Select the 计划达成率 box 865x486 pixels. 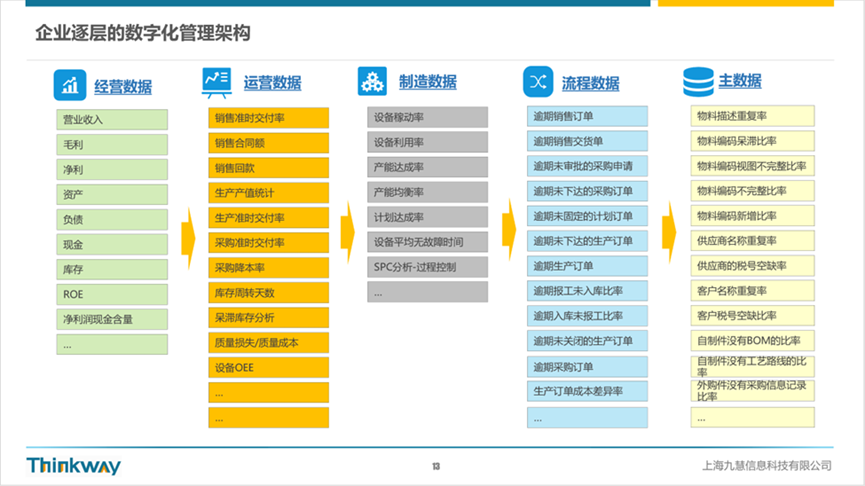click(x=428, y=217)
